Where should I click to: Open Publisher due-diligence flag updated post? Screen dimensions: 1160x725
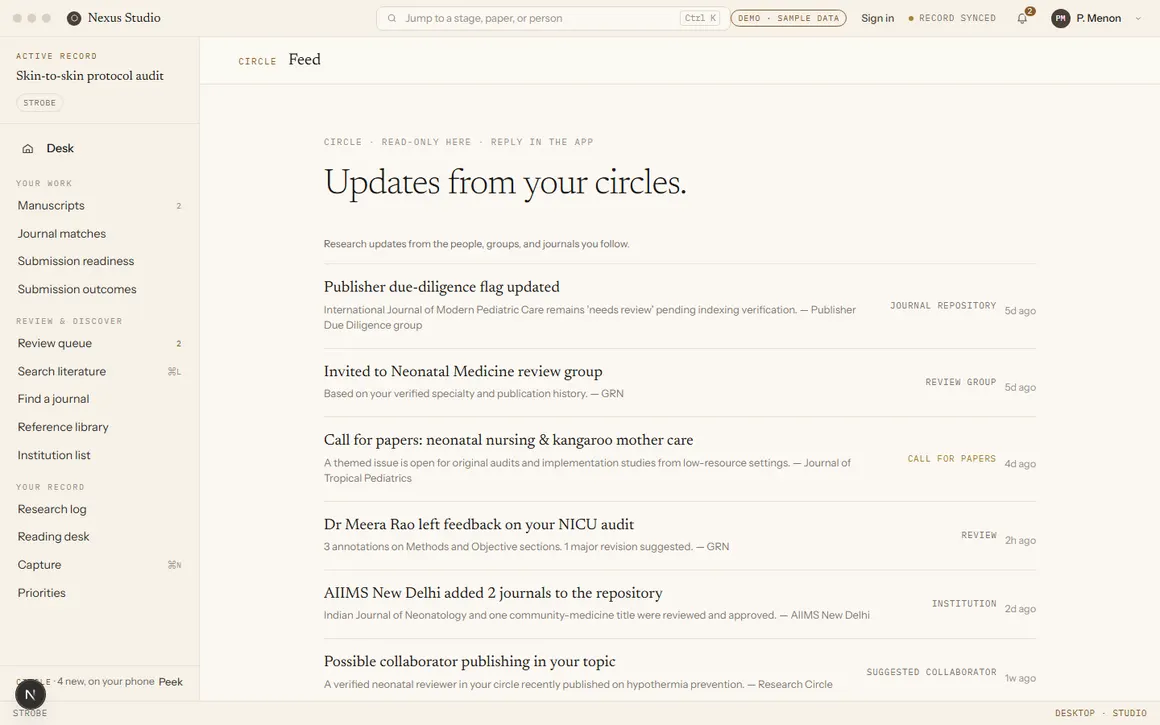pyautogui.click(x=442, y=287)
